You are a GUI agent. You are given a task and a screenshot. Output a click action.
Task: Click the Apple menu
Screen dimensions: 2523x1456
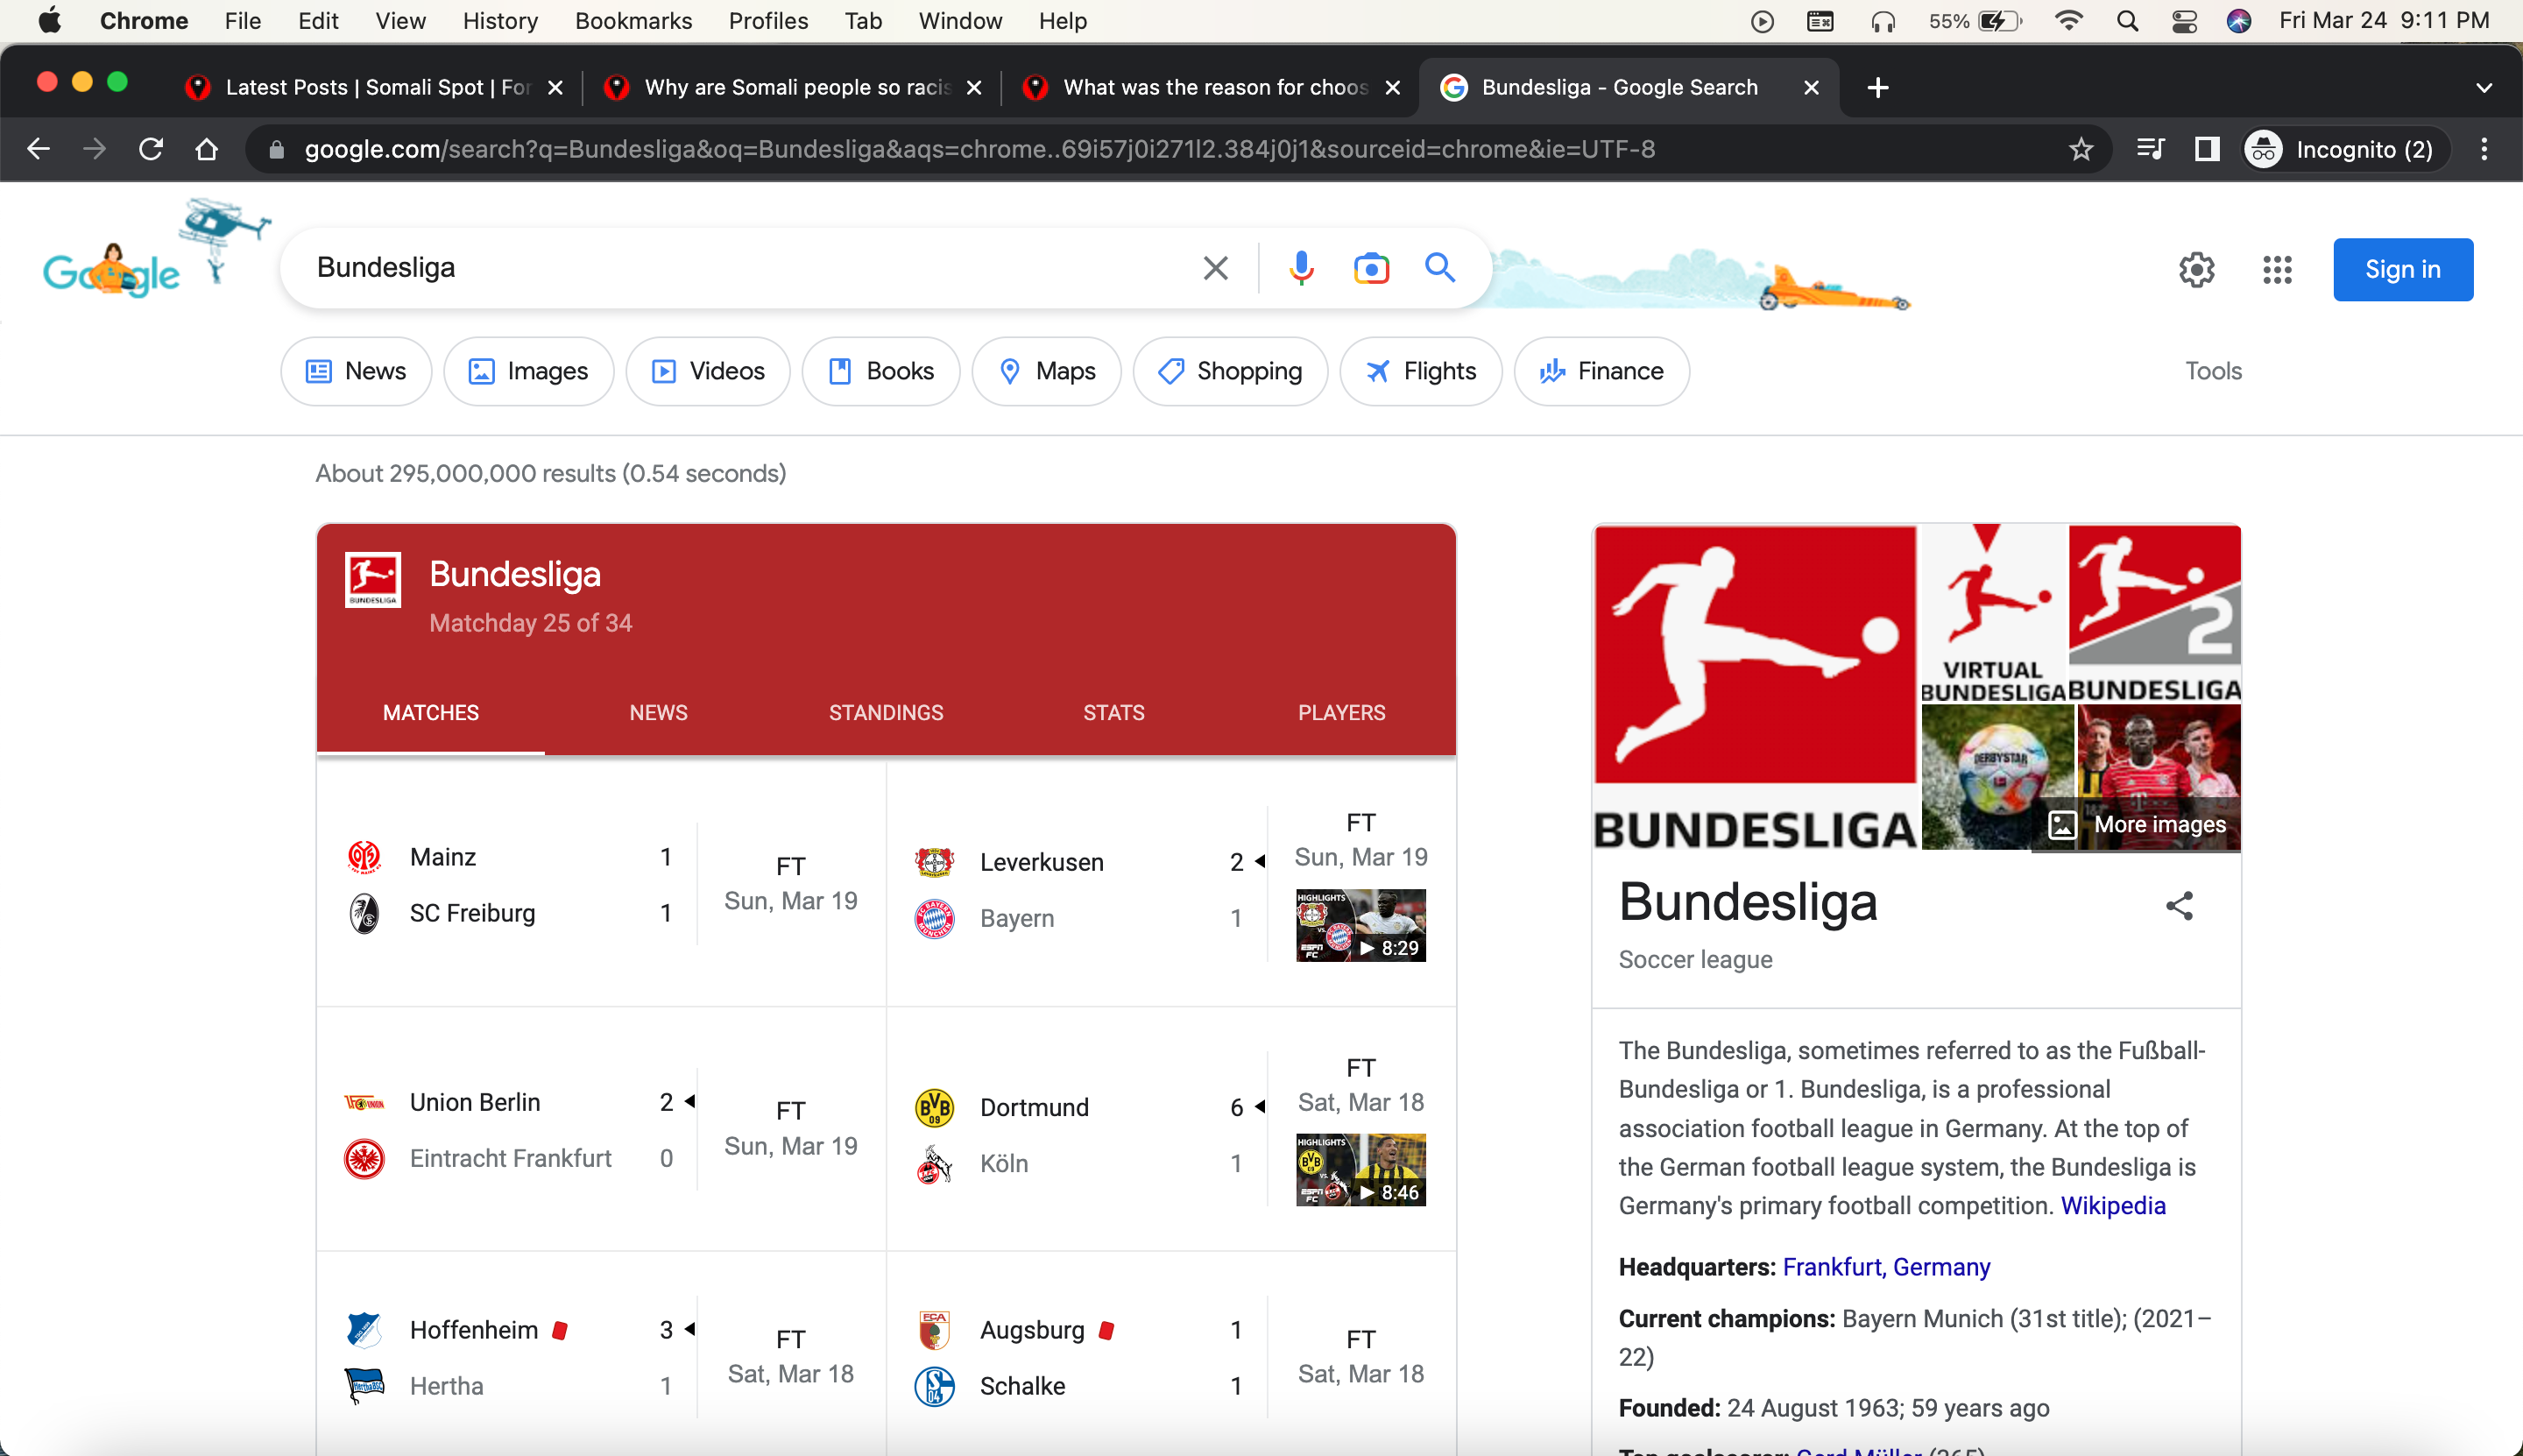click(49, 21)
